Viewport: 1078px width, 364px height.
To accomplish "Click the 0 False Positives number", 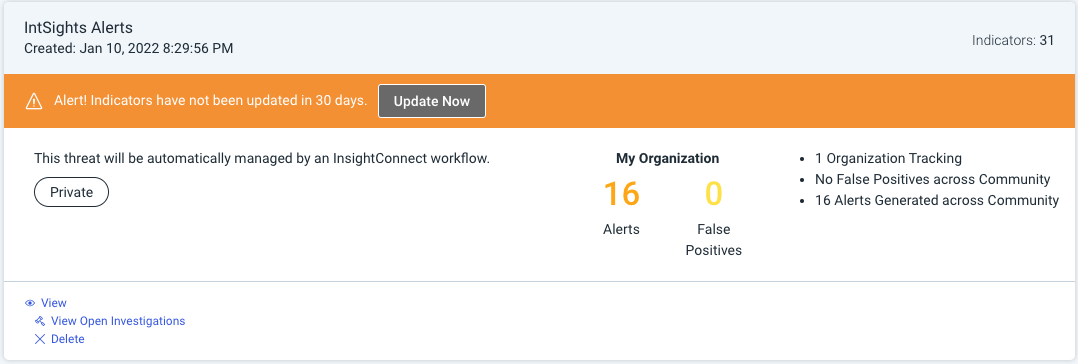I will click(714, 194).
